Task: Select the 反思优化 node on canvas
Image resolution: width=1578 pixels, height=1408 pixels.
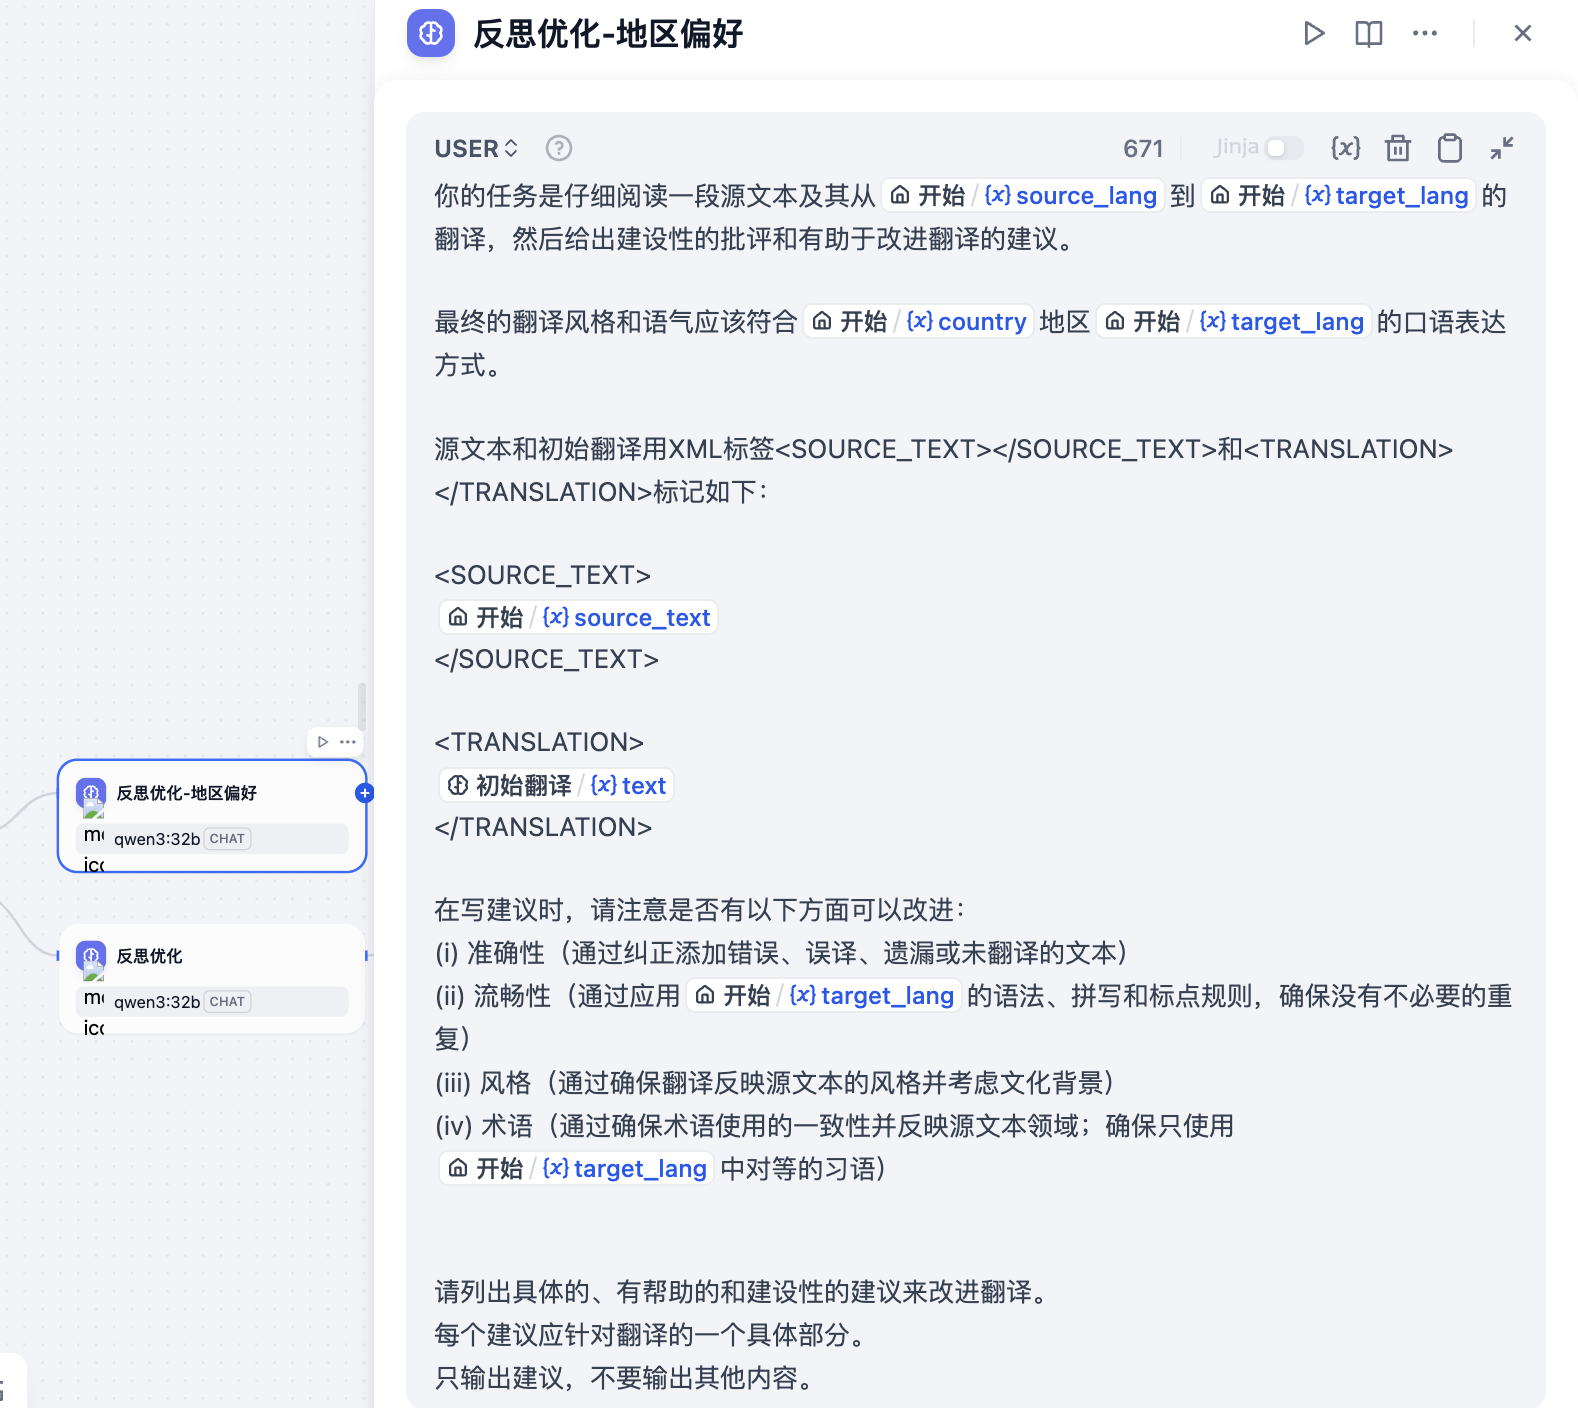Action: (212, 978)
